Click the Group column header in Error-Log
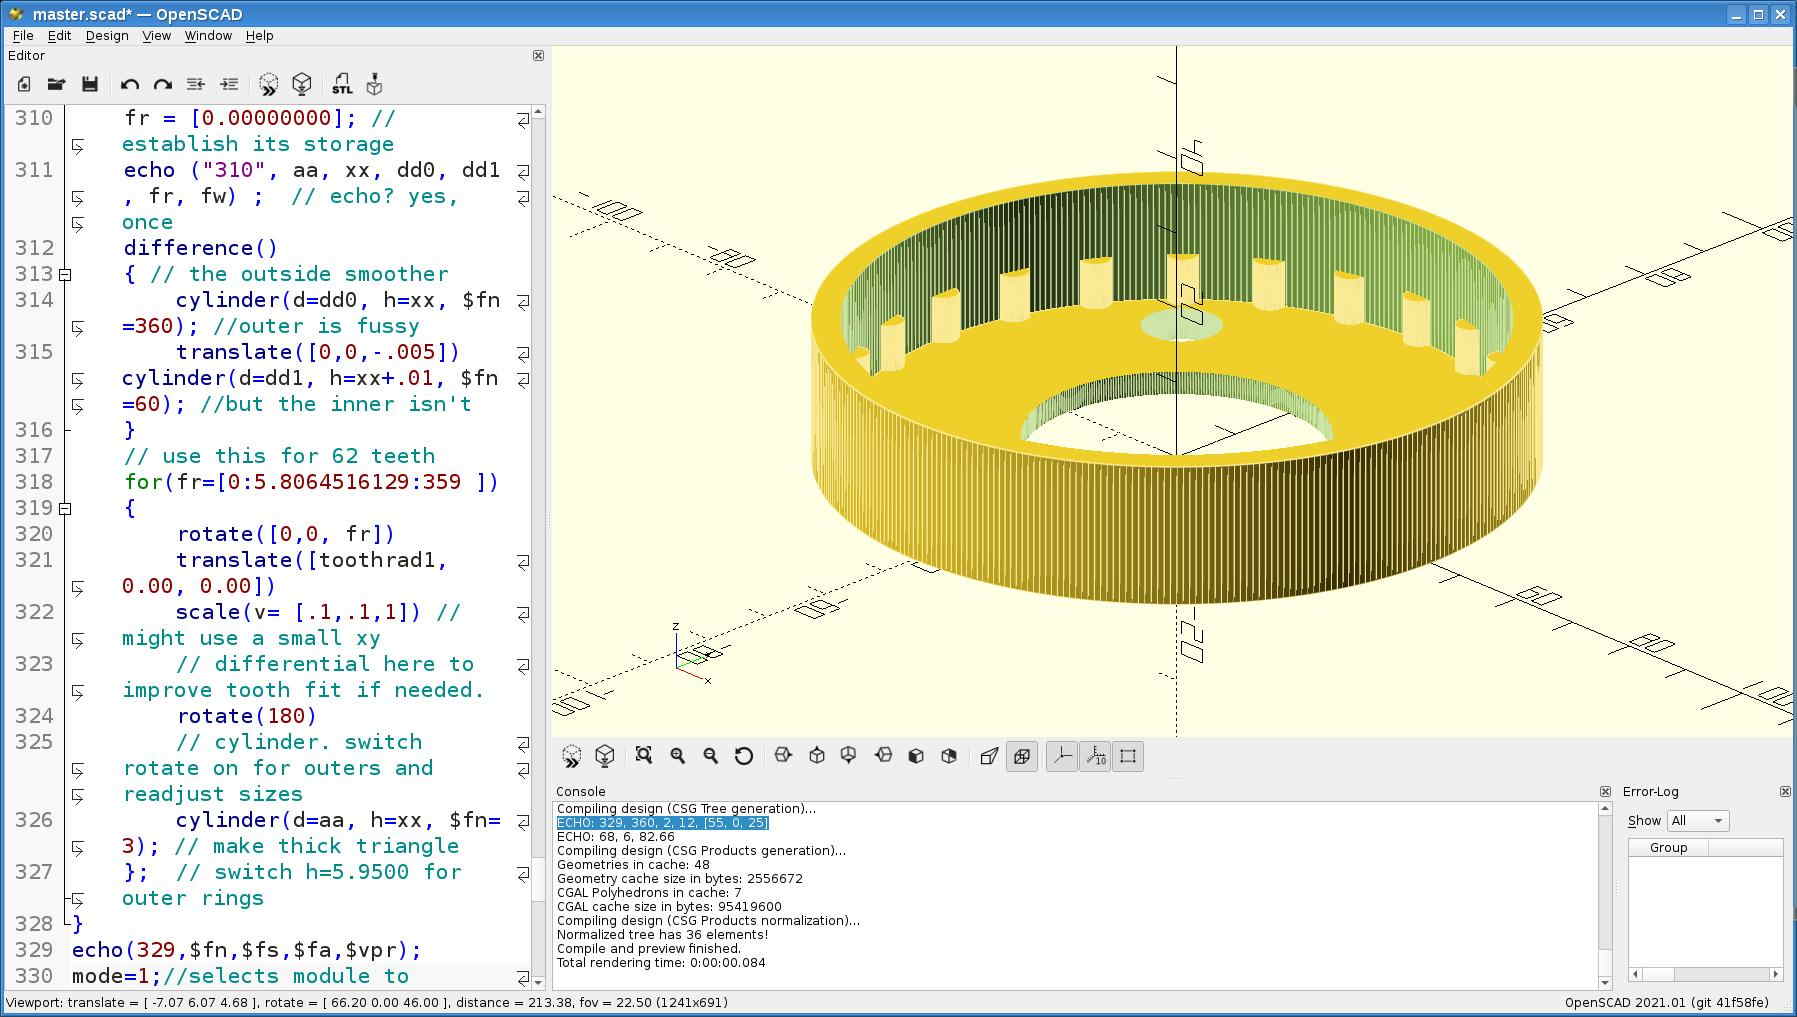 (1668, 847)
